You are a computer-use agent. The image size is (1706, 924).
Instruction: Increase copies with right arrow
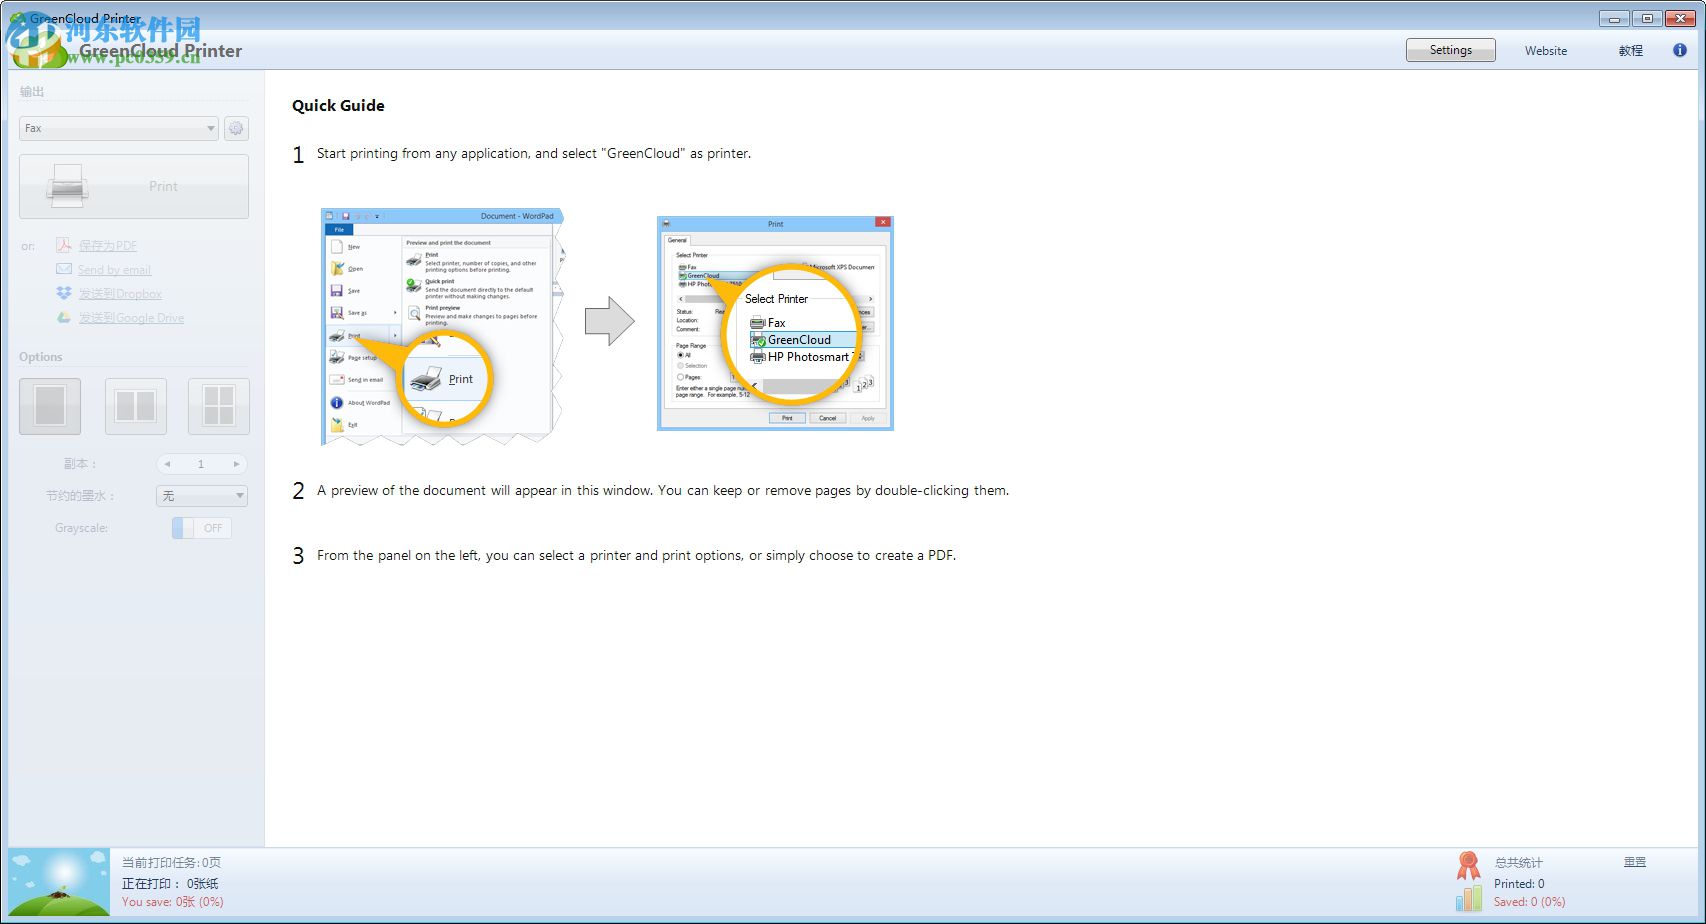click(236, 464)
